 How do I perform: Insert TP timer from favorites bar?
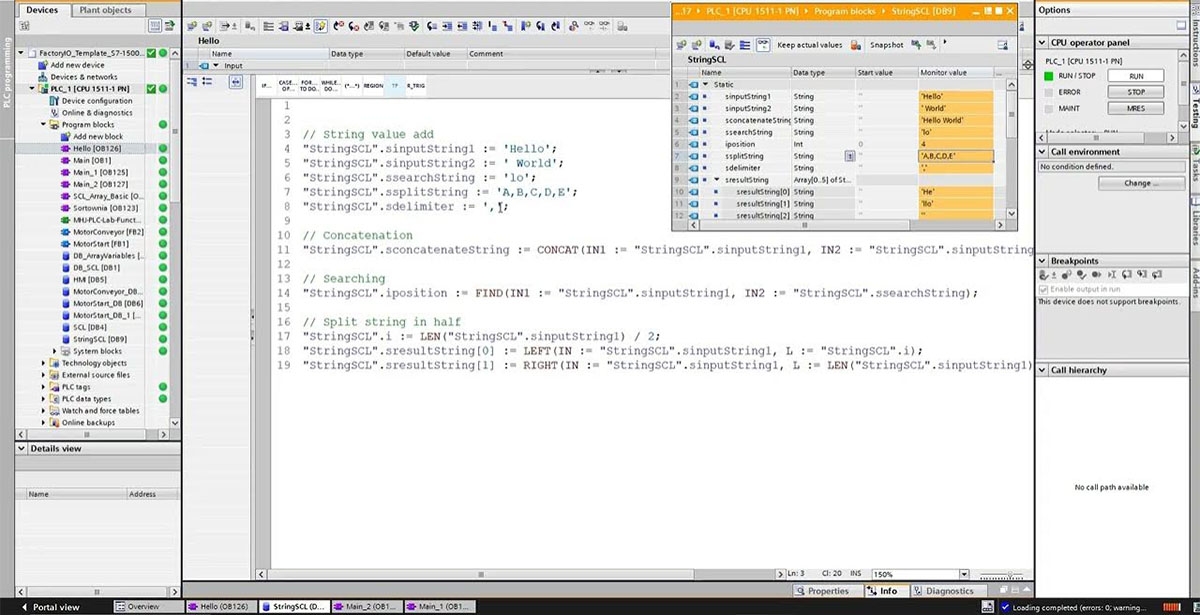(395, 86)
